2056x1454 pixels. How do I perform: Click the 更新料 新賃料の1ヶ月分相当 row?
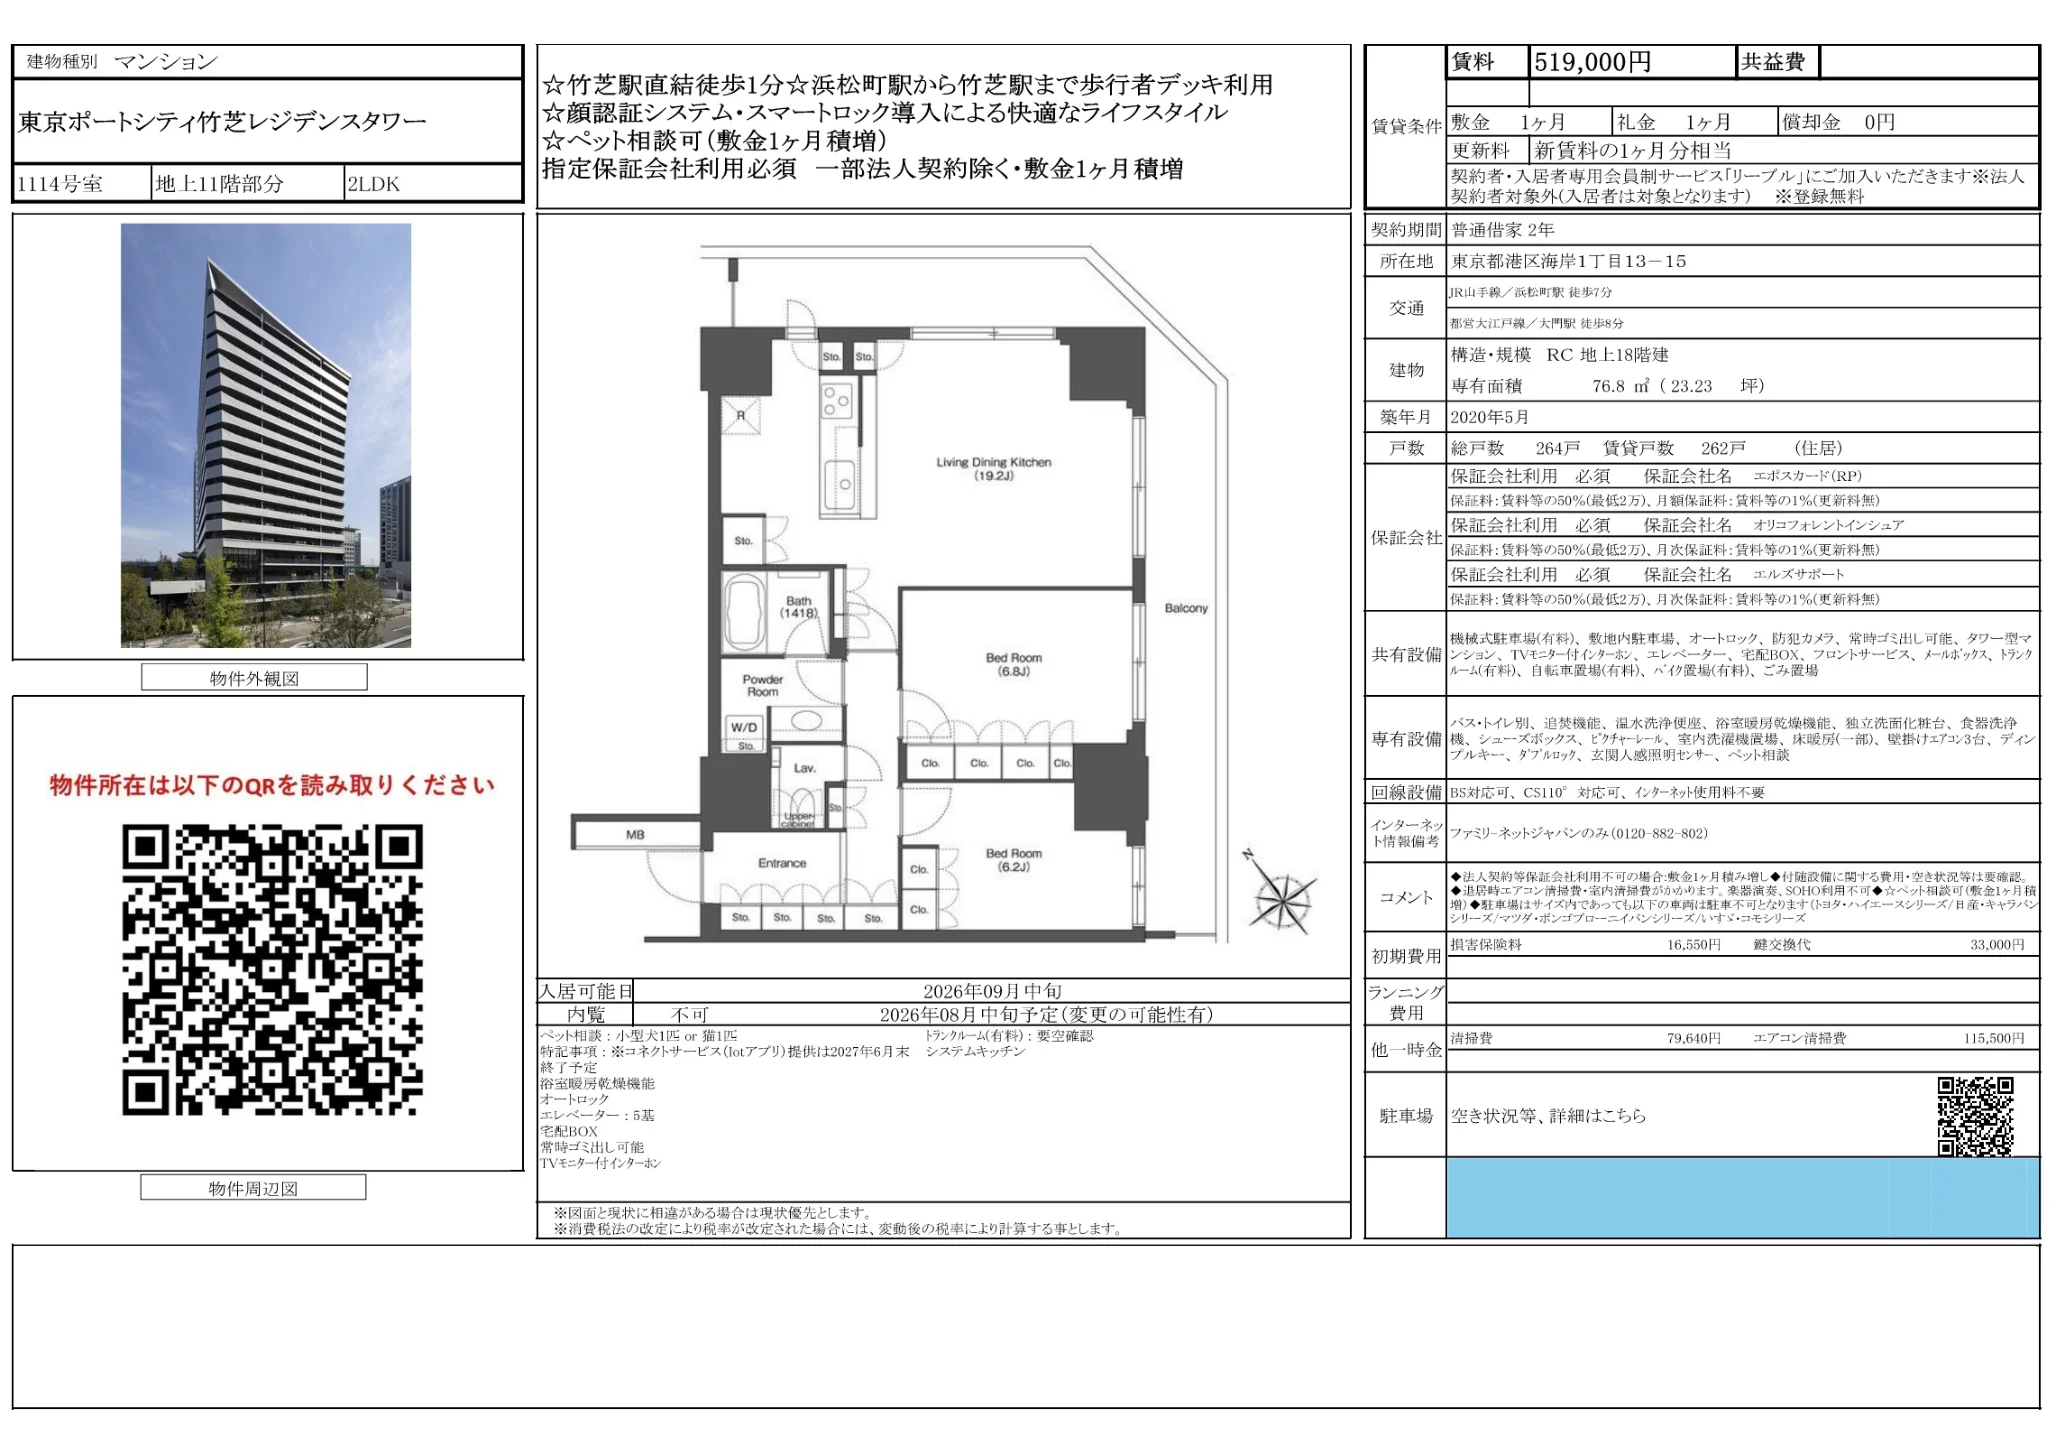click(x=1743, y=151)
